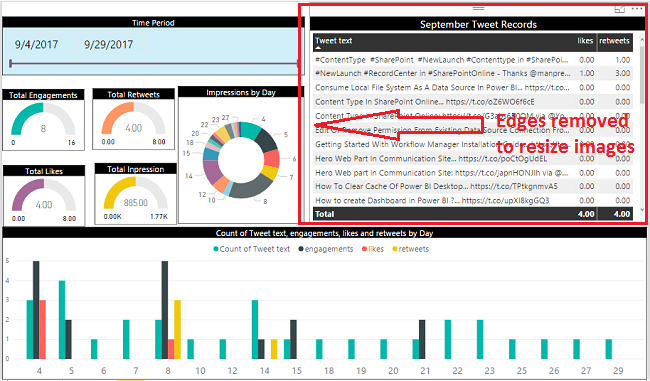The image size is (650, 381).
Task: Open the More options ellipsis menu
Action: pyautogui.click(x=636, y=9)
